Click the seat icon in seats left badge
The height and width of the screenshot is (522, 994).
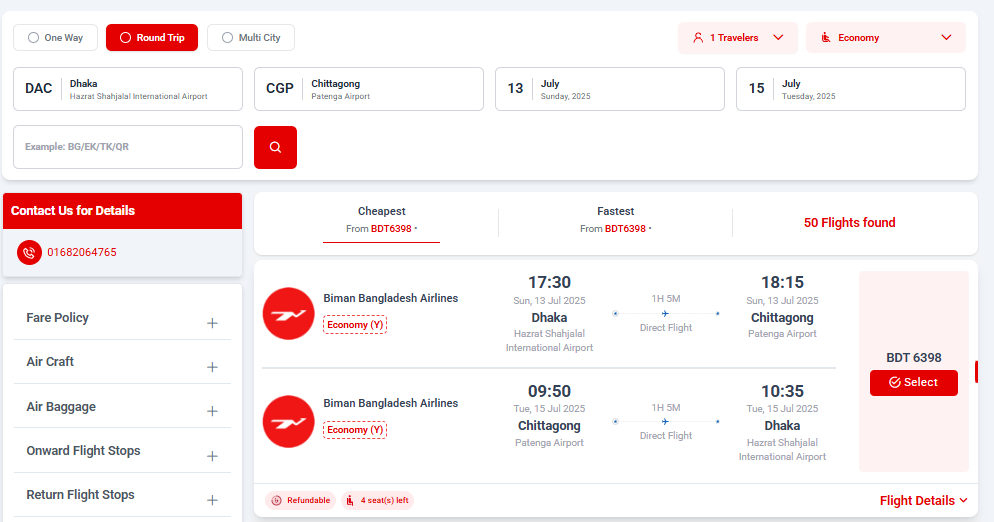350,500
